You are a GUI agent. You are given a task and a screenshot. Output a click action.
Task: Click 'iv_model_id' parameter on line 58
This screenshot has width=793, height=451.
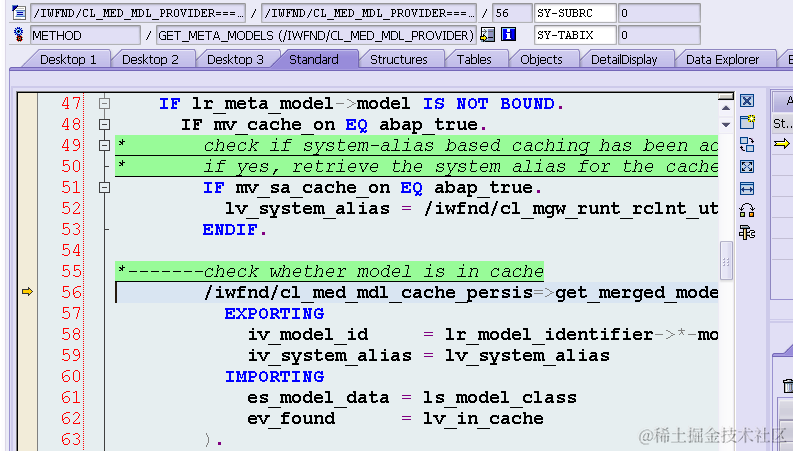308,335
